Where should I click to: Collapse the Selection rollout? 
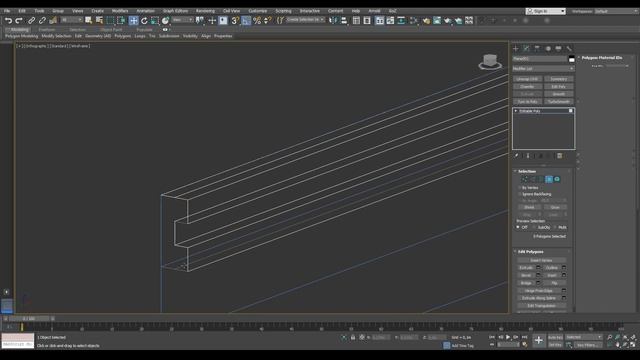527,171
